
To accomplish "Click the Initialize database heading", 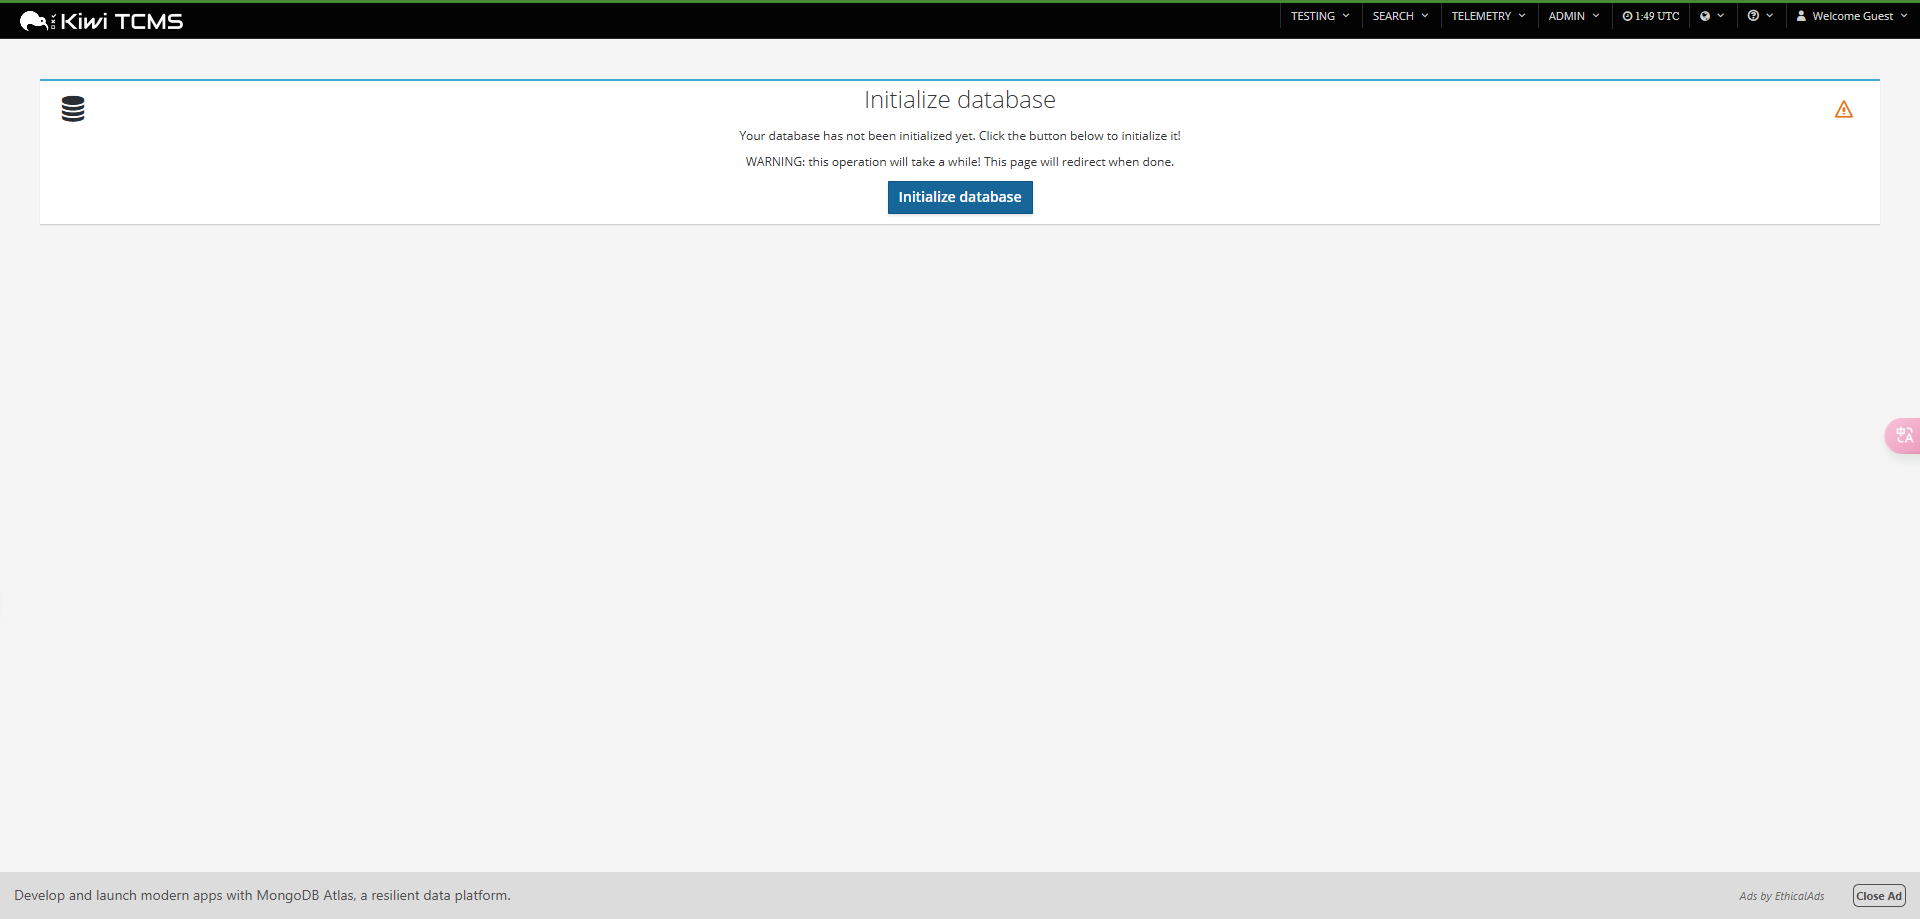I will 959,100.
